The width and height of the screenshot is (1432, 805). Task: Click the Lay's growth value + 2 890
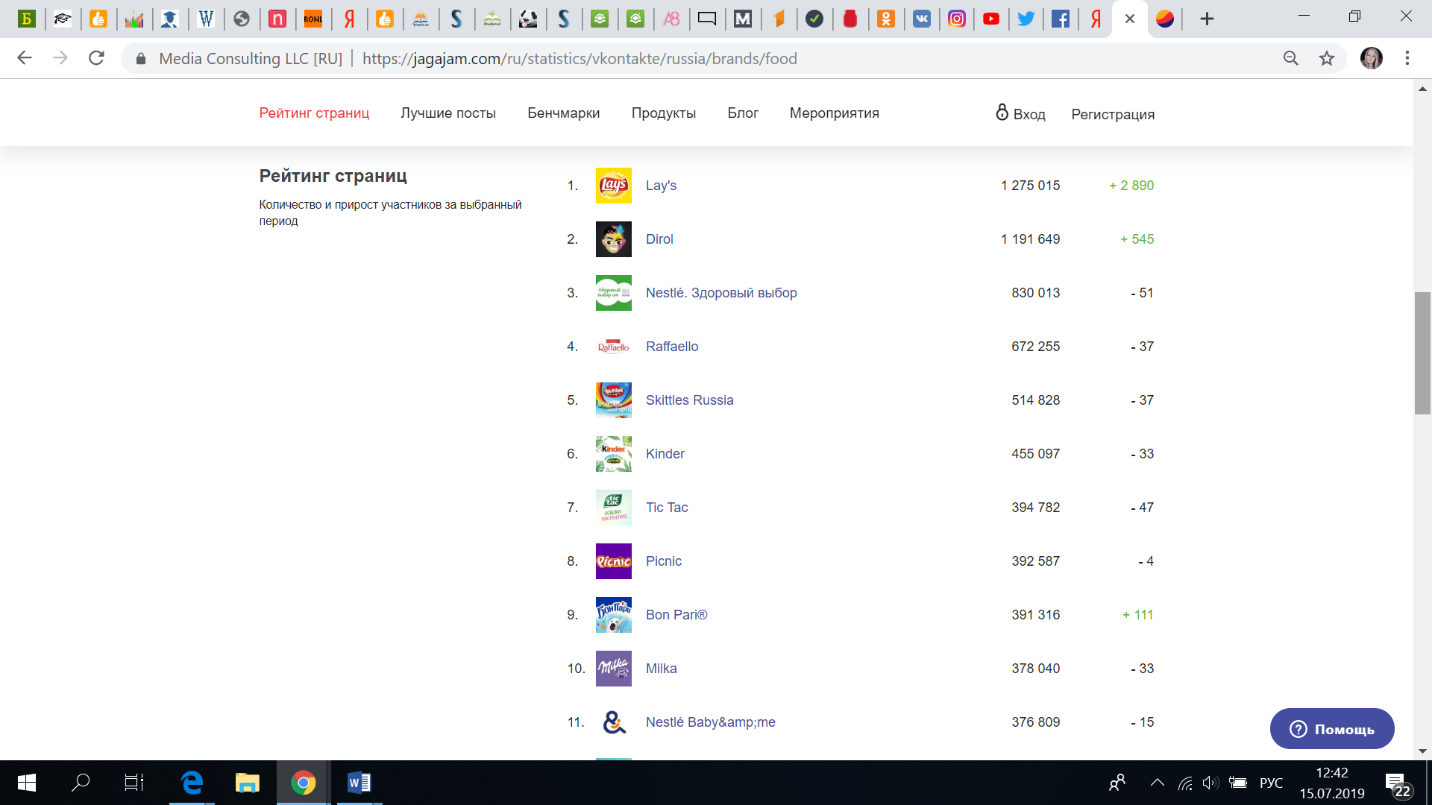1131,185
